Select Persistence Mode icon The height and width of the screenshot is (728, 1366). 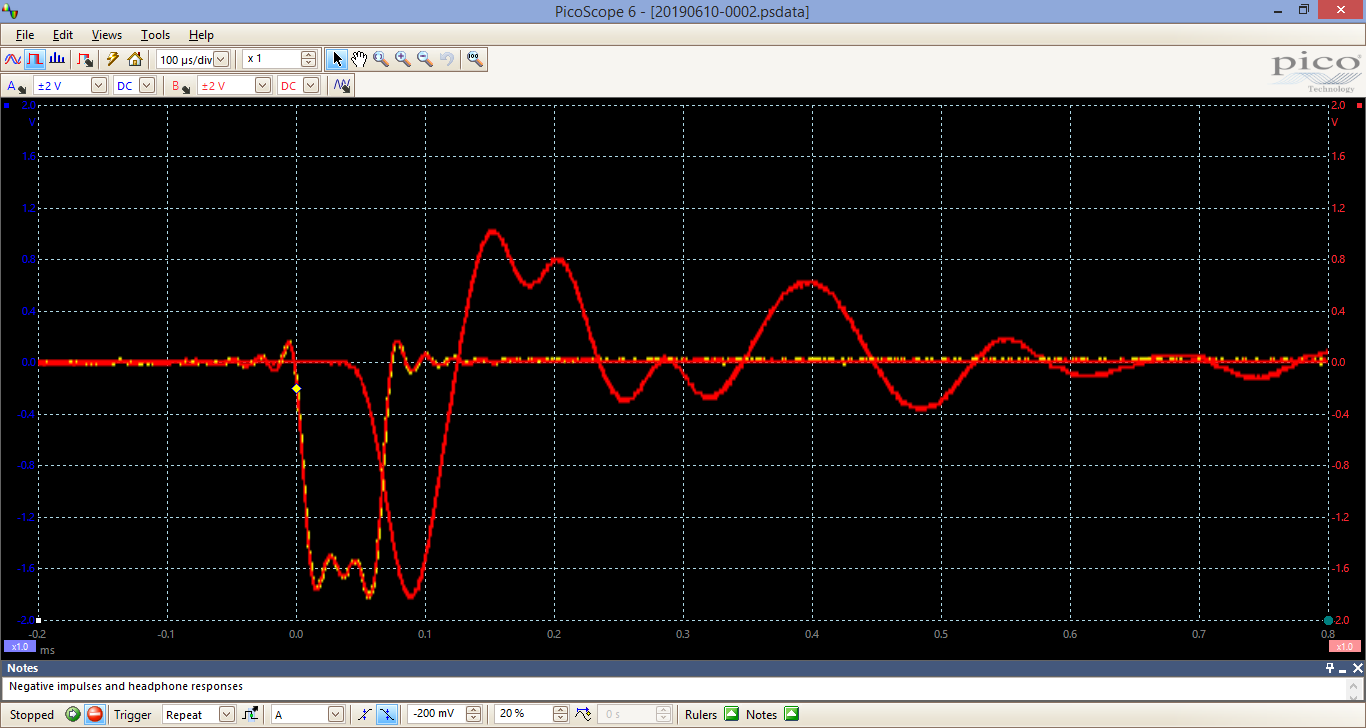click(35, 59)
